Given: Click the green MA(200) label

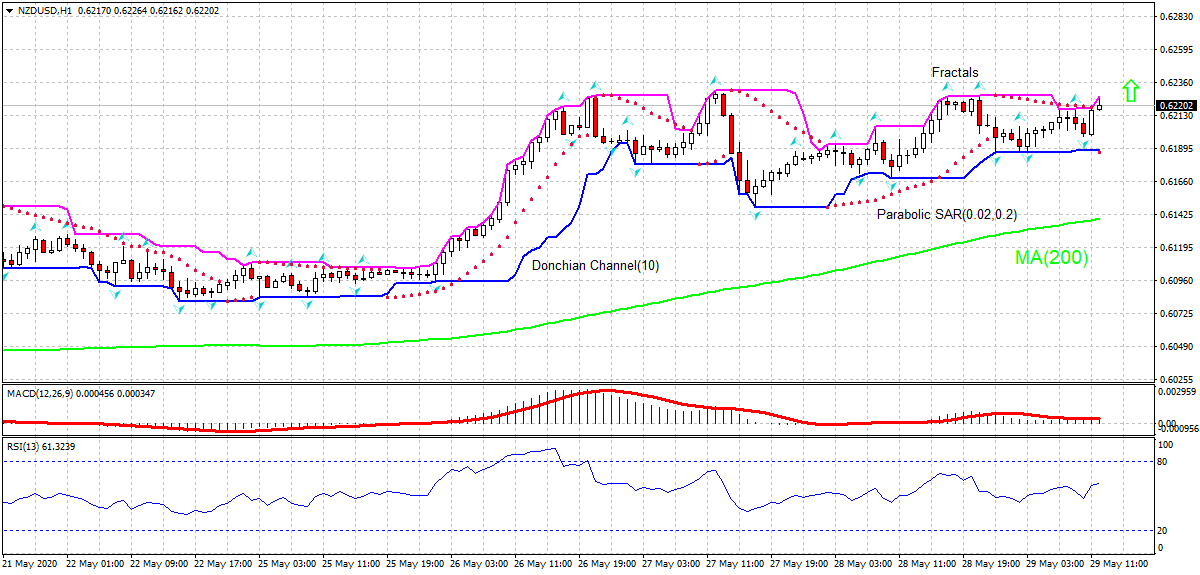Looking at the screenshot, I should (x=1051, y=258).
